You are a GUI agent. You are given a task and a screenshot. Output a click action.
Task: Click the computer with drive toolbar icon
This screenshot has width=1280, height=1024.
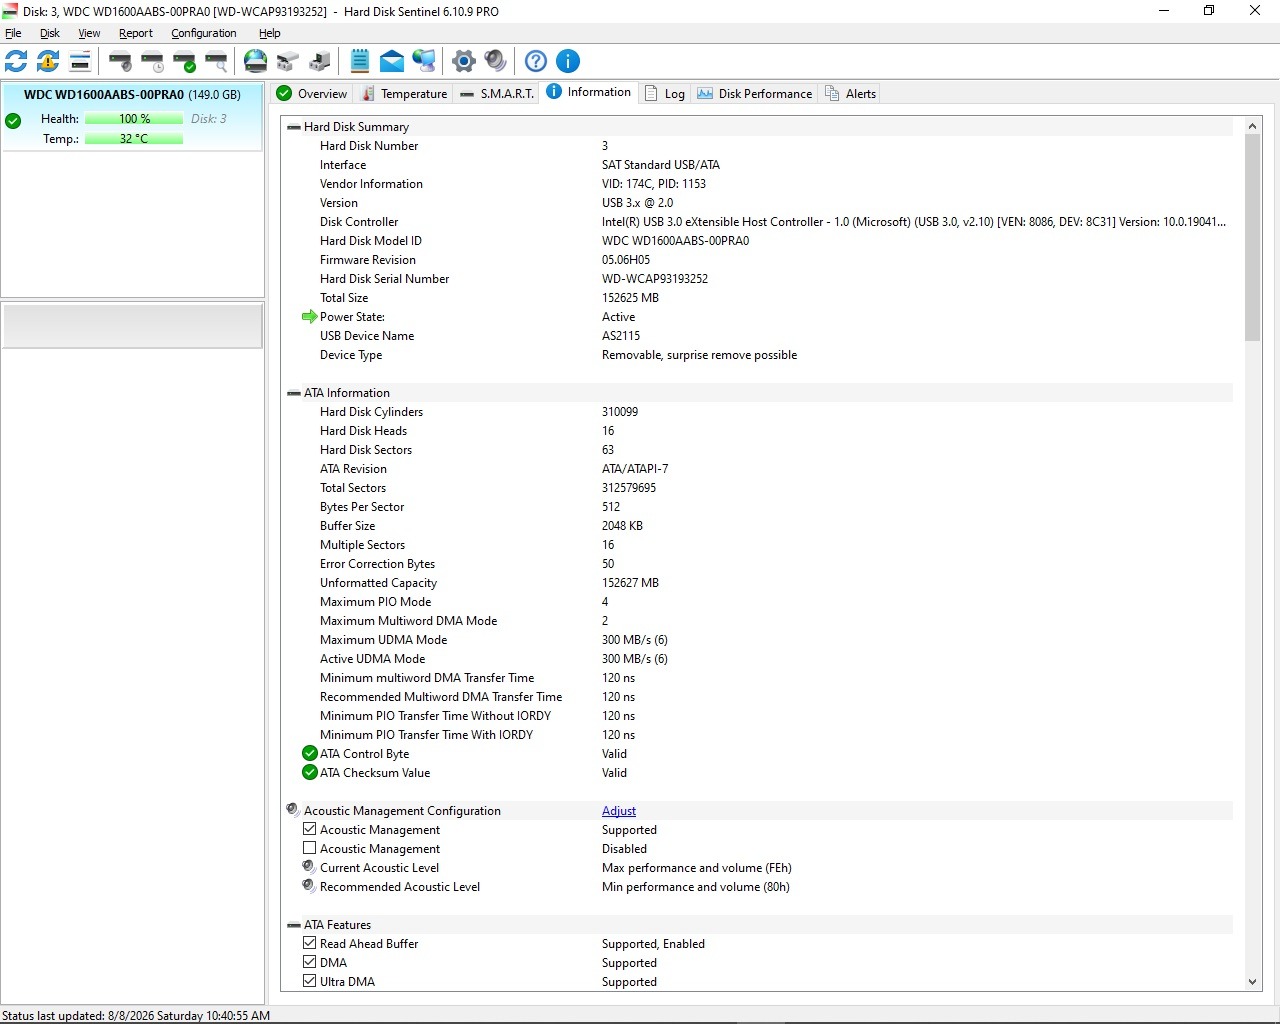[320, 61]
